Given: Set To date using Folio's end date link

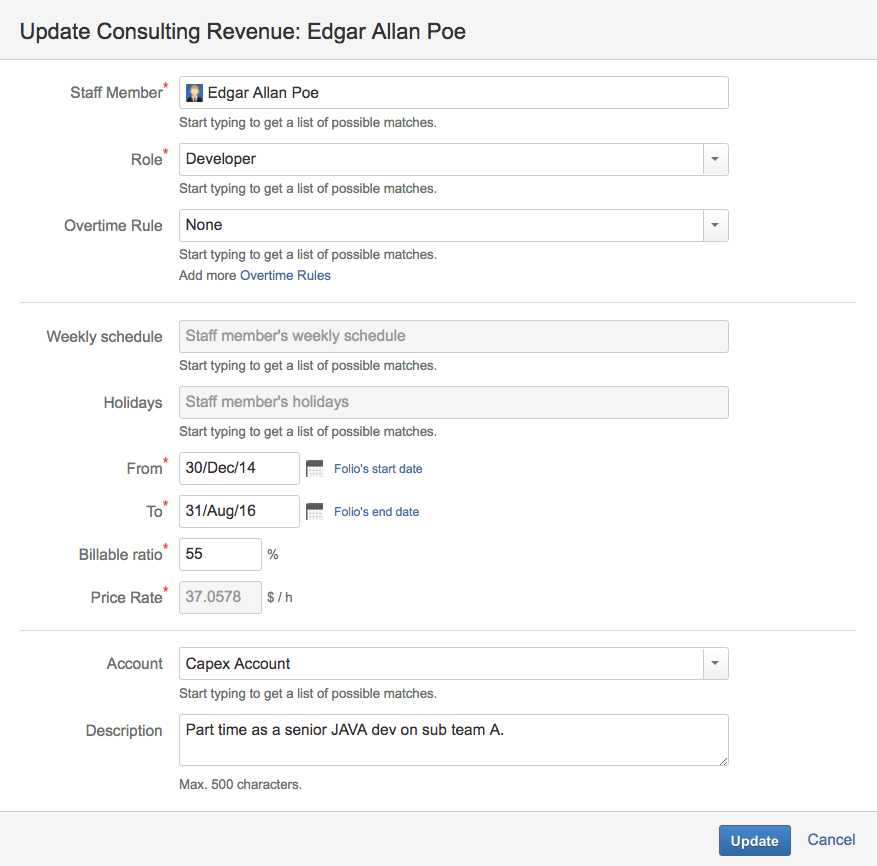Looking at the screenshot, I should 377,511.
